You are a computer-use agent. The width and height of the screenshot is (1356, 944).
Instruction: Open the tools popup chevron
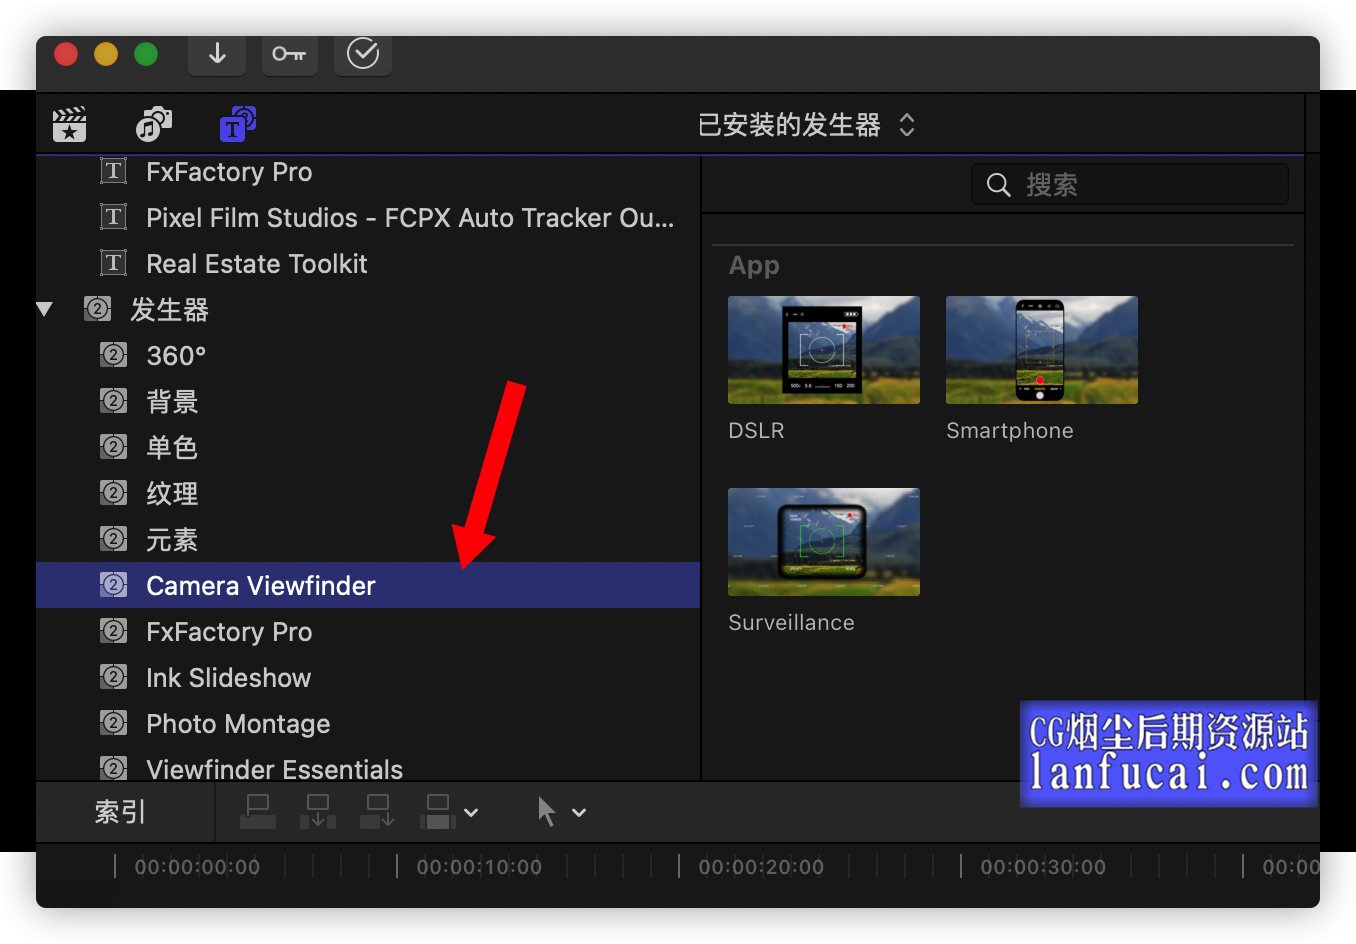[579, 813]
